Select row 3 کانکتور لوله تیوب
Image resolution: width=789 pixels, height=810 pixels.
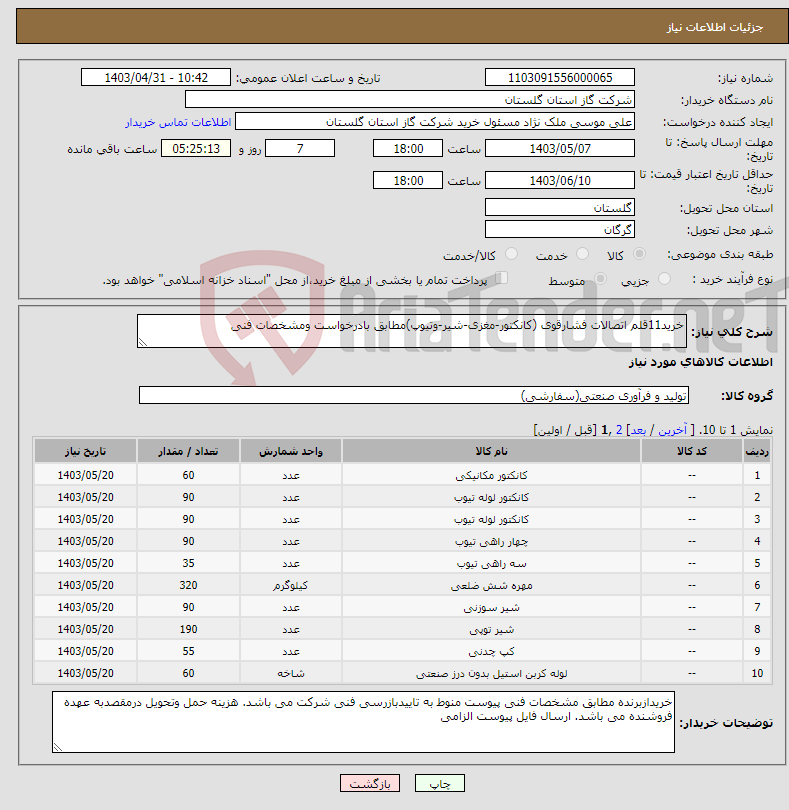click(403, 519)
